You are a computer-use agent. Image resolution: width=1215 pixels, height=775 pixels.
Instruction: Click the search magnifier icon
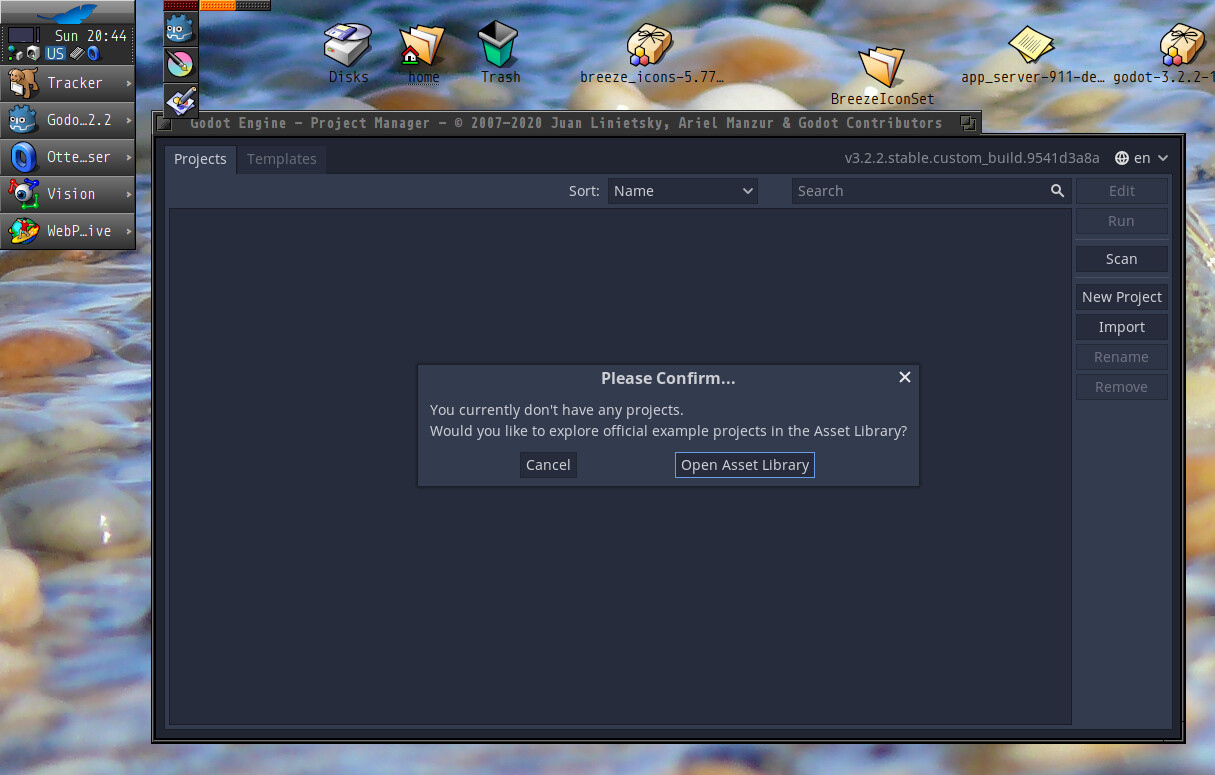pos(1057,191)
